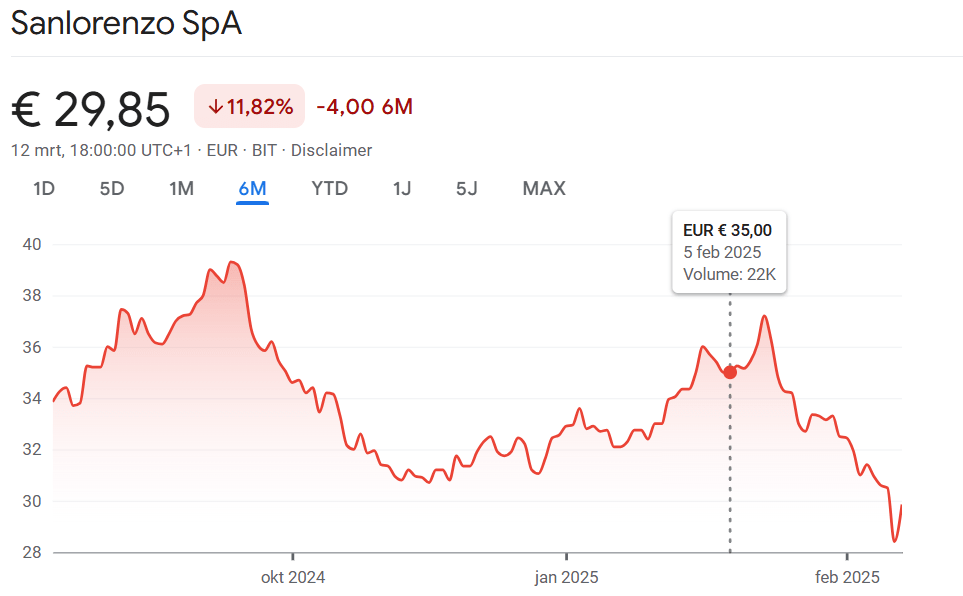Switch chart to YTD view

click(329, 188)
